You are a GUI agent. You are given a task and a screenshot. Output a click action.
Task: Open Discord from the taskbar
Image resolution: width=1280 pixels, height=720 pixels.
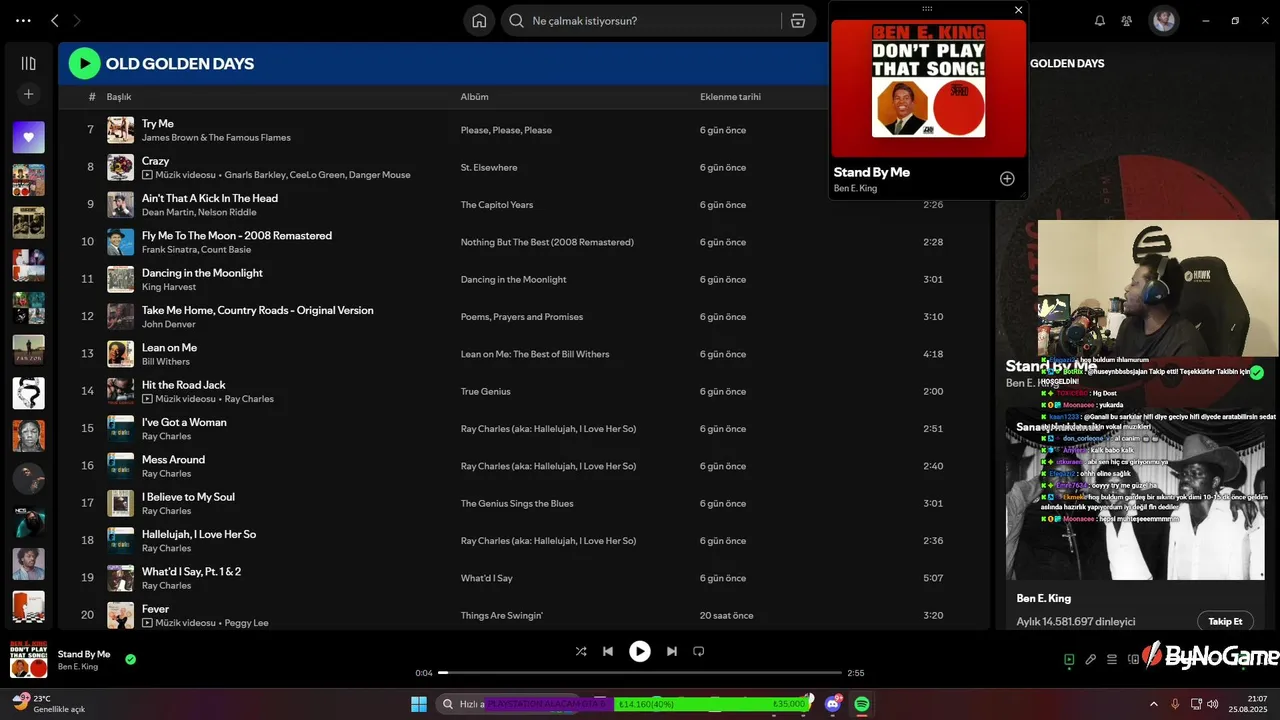833,704
